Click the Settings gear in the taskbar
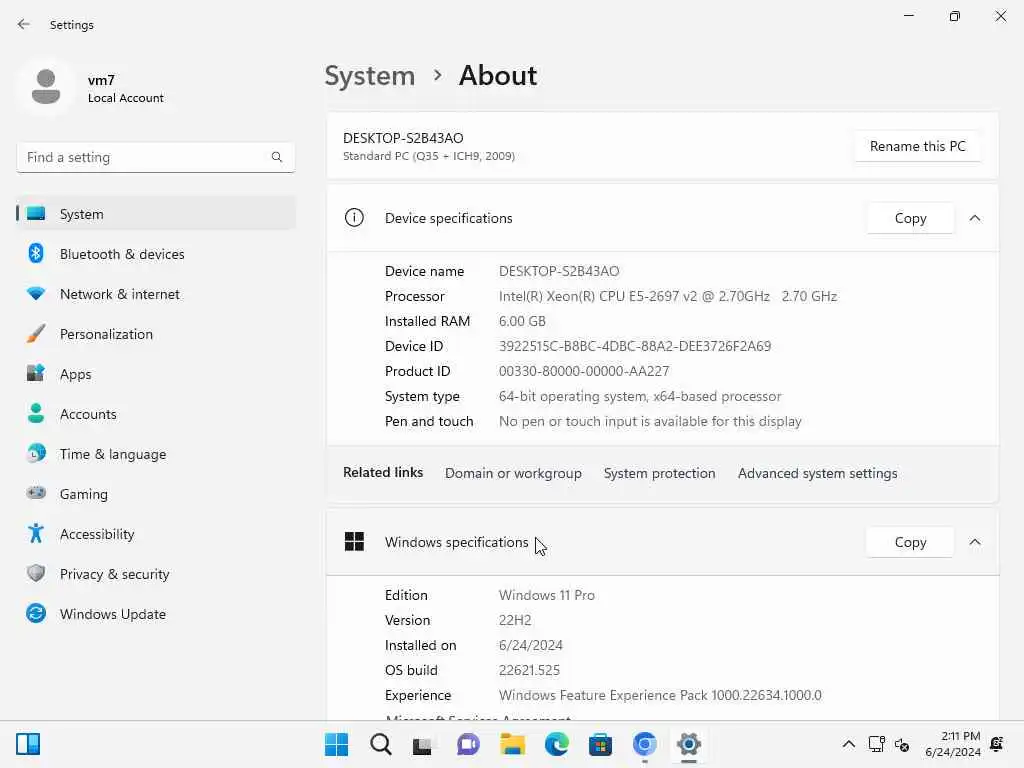The width and height of the screenshot is (1024, 768). pyautogui.click(x=688, y=744)
